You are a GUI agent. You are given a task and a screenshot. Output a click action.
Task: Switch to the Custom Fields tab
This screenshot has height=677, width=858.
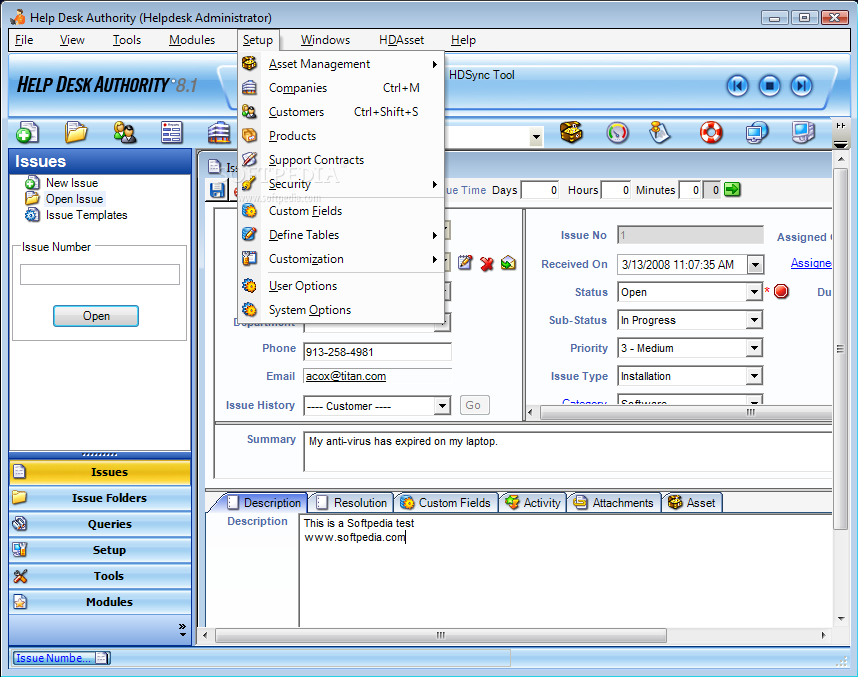(445, 502)
